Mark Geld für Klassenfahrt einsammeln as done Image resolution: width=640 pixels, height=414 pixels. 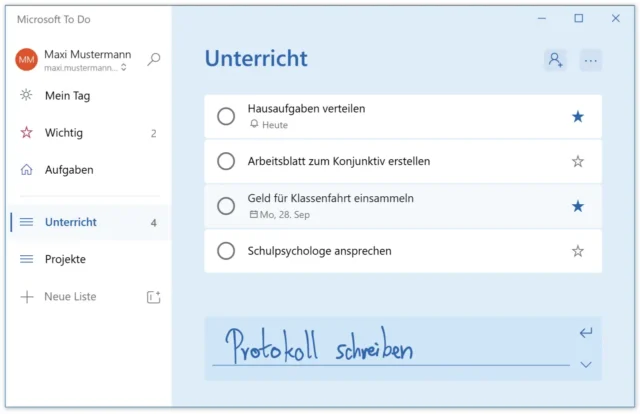226,206
